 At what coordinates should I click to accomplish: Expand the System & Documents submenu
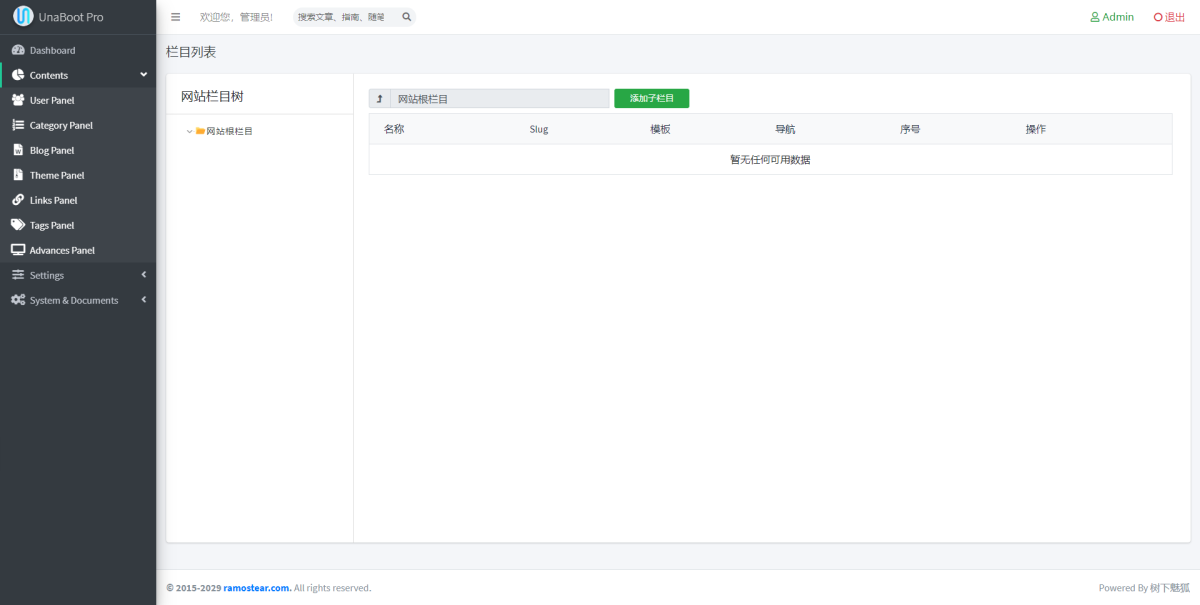pos(78,300)
